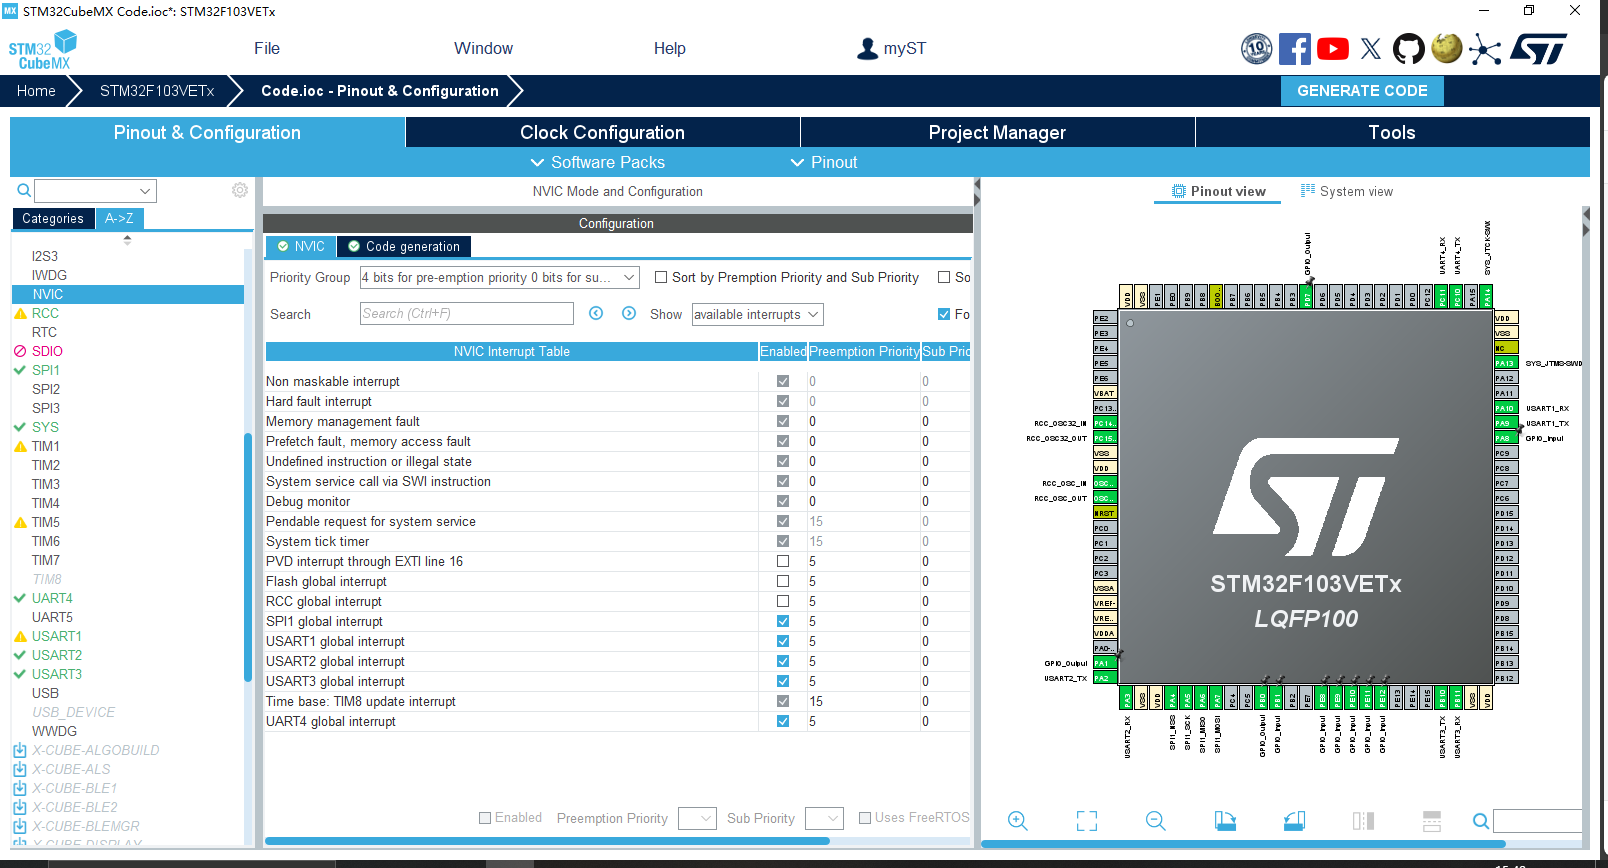This screenshot has height=868, width=1608.
Task: Show the A->Z peripheral list
Action: pos(119,218)
